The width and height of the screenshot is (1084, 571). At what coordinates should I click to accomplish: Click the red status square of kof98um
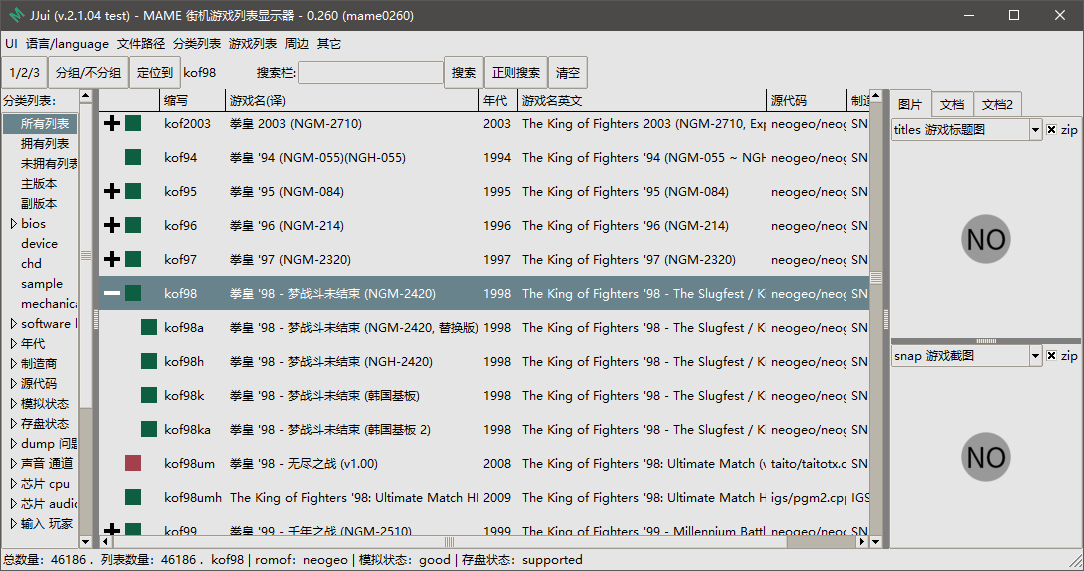pos(133,463)
